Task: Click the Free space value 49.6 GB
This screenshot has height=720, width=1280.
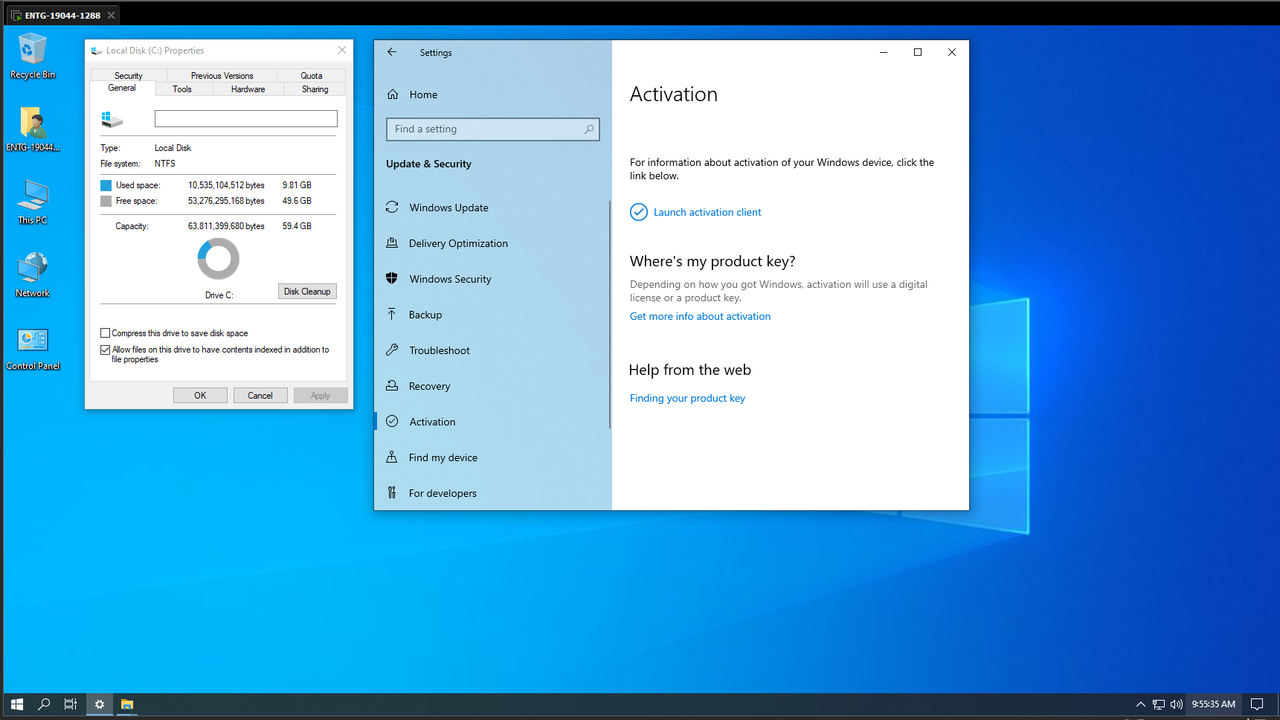Action: [297, 201]
